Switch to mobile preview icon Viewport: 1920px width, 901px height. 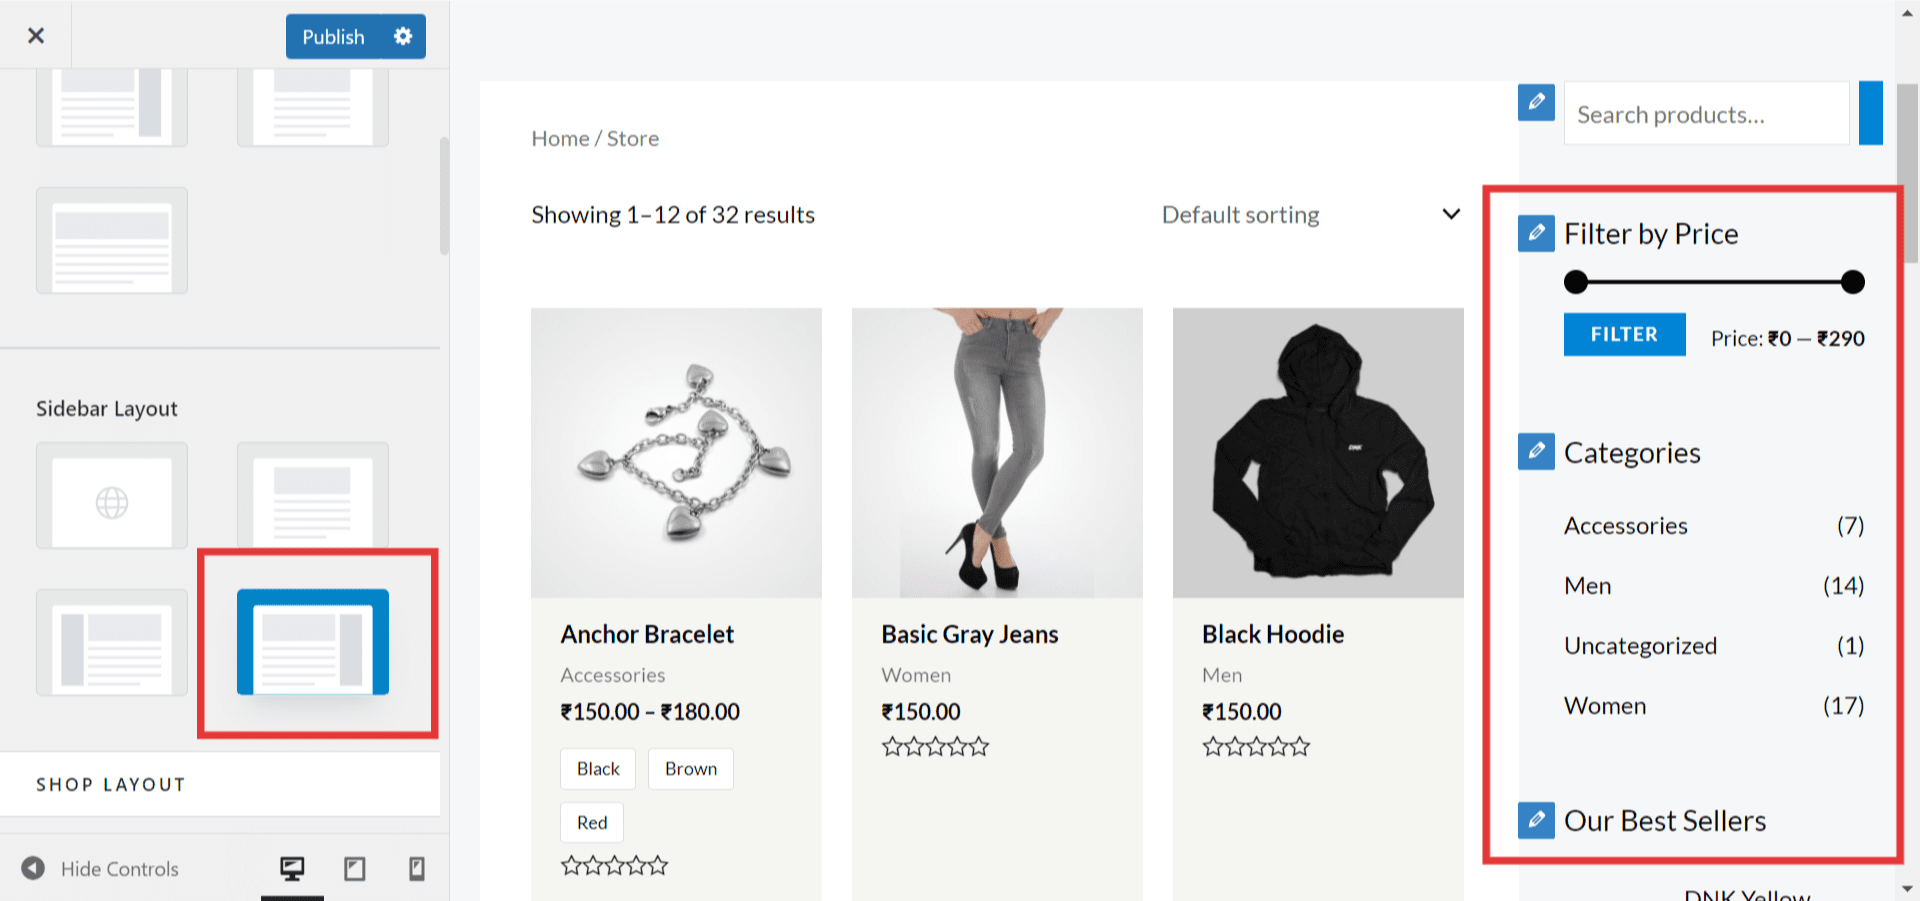pos(417,868)
